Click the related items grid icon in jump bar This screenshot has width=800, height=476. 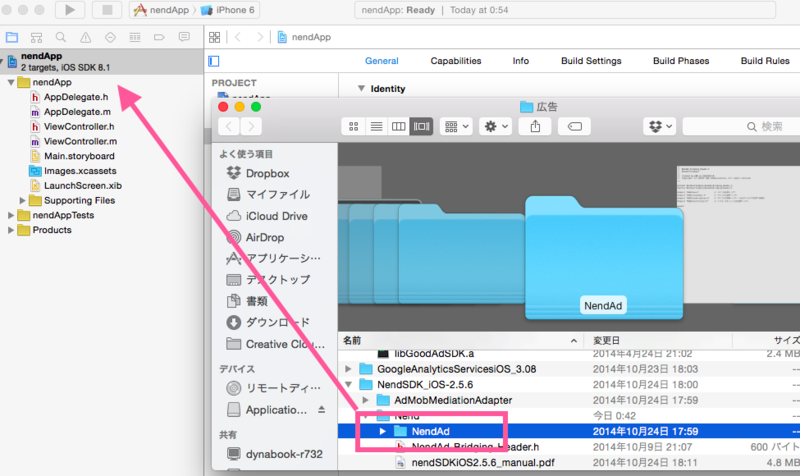click(215, 37)
